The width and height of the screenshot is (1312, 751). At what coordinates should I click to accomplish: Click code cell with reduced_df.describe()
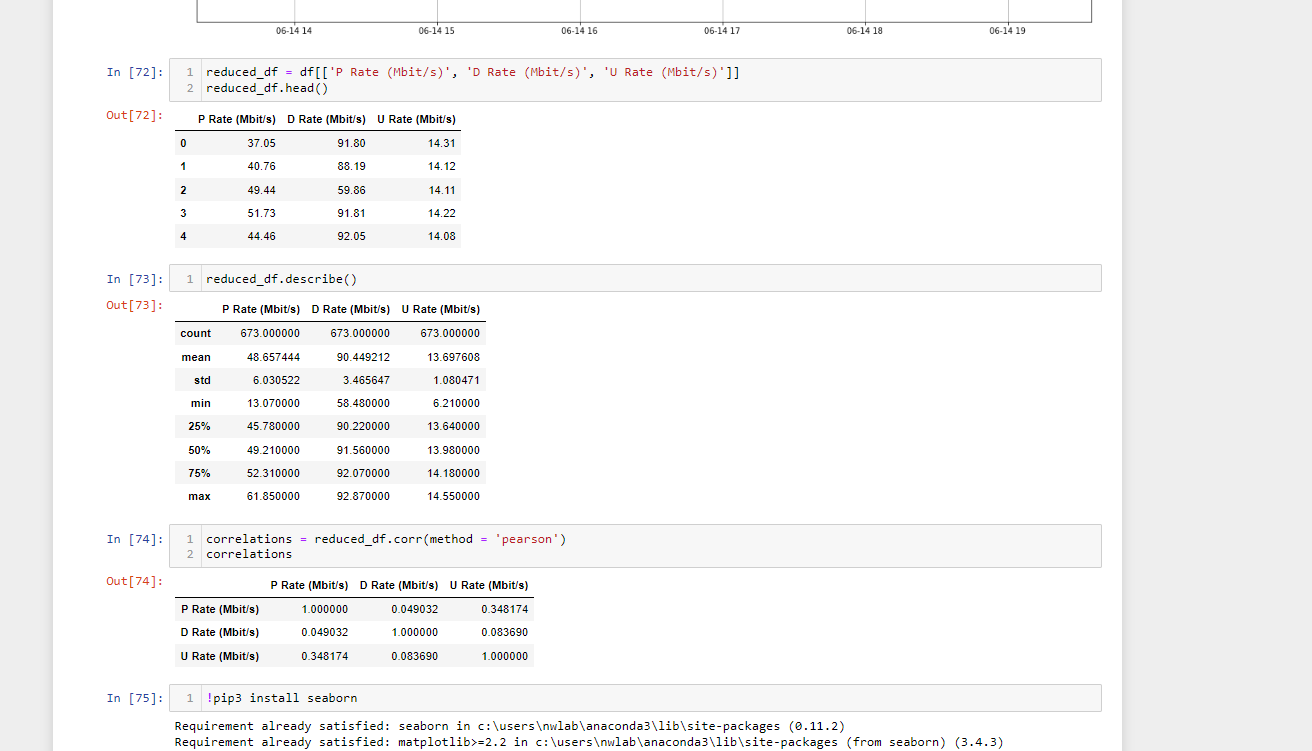[x=635, y=279]
